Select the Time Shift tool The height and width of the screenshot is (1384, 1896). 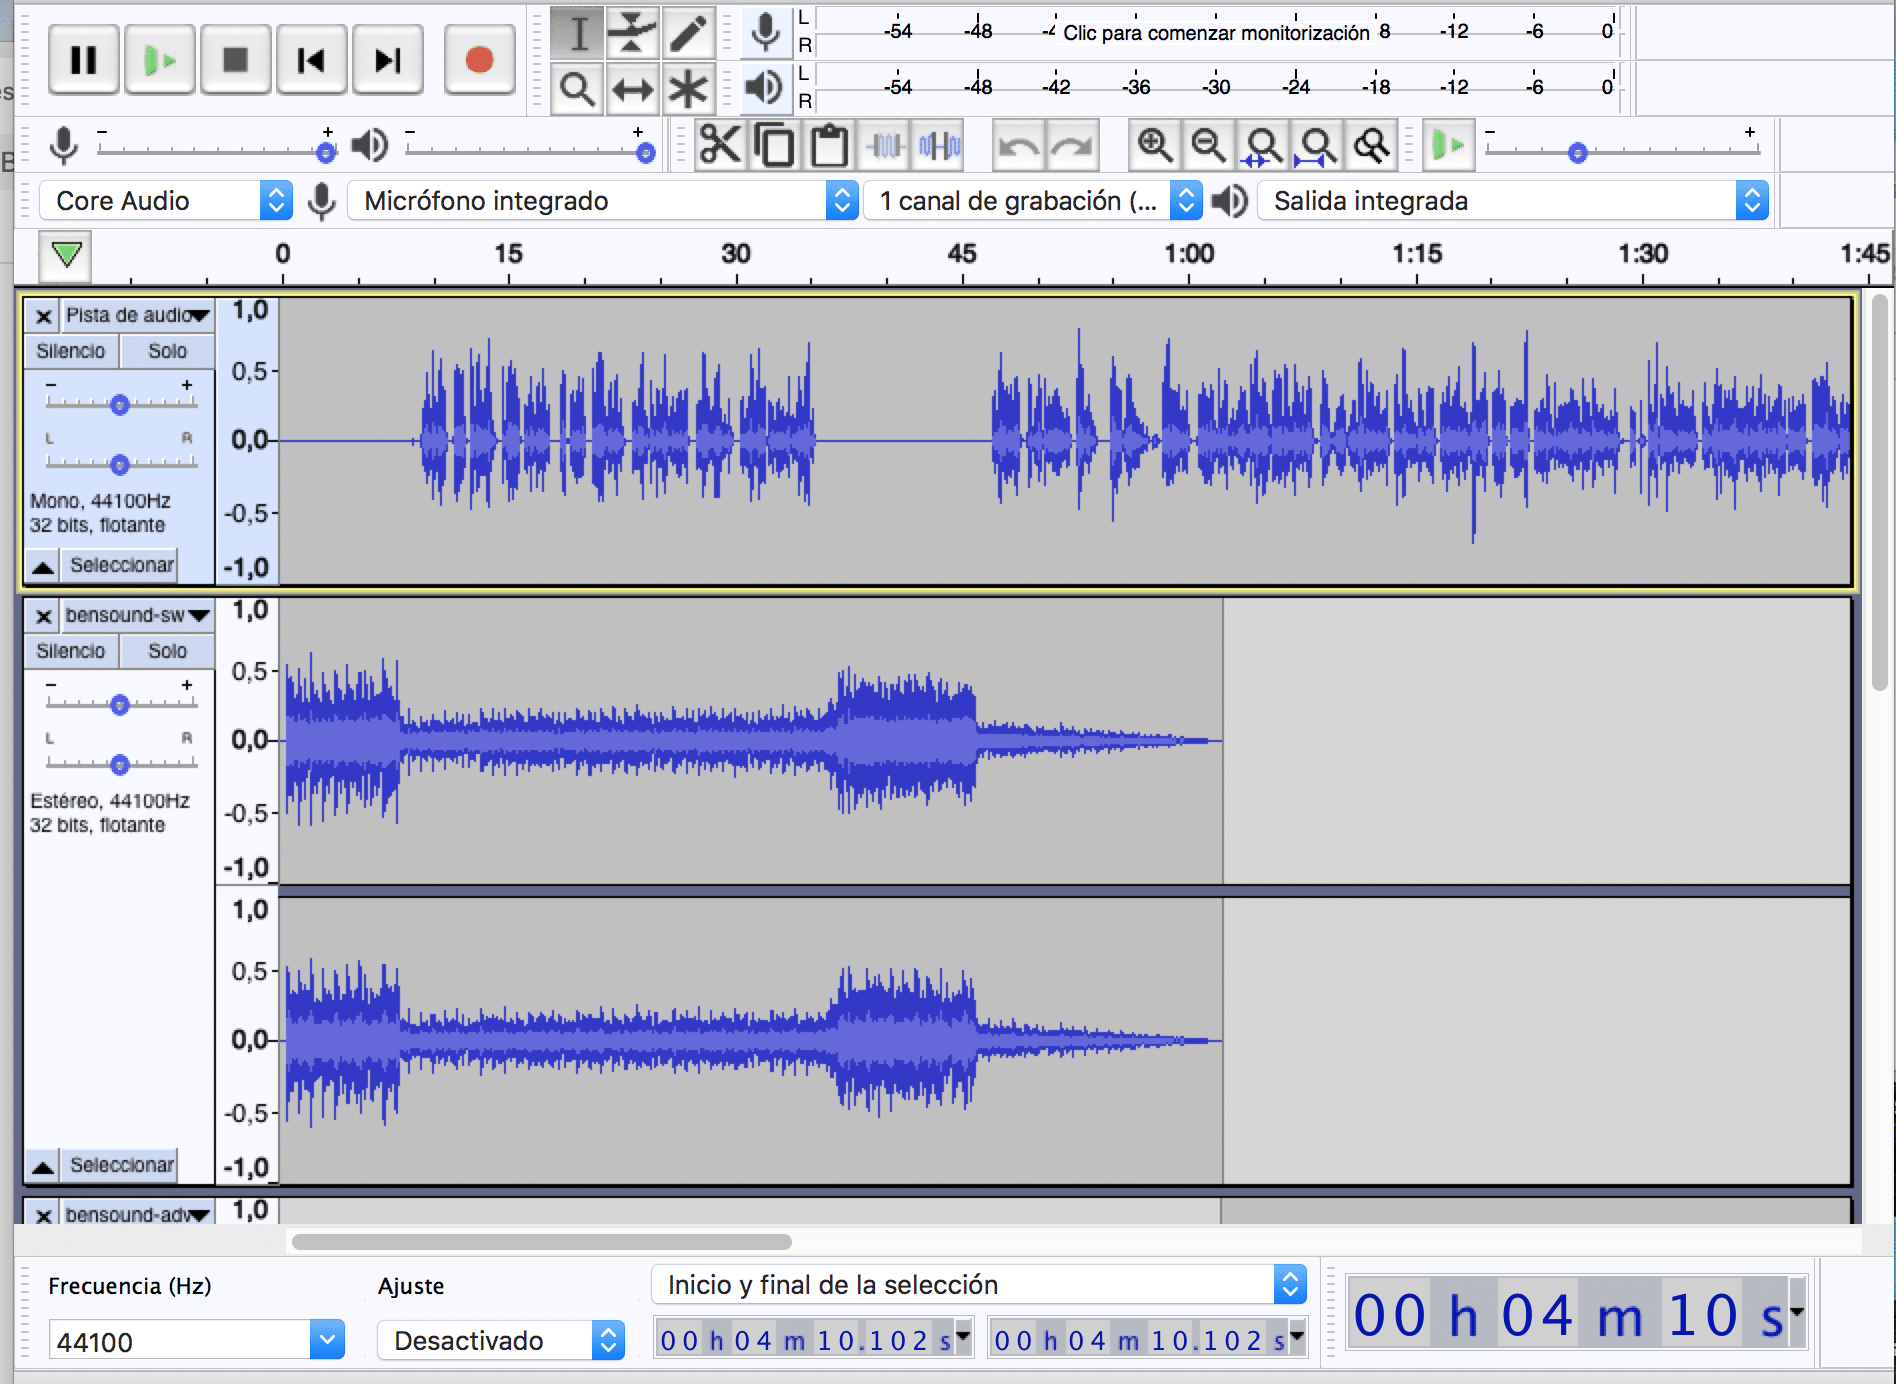[x=632, y=89]
